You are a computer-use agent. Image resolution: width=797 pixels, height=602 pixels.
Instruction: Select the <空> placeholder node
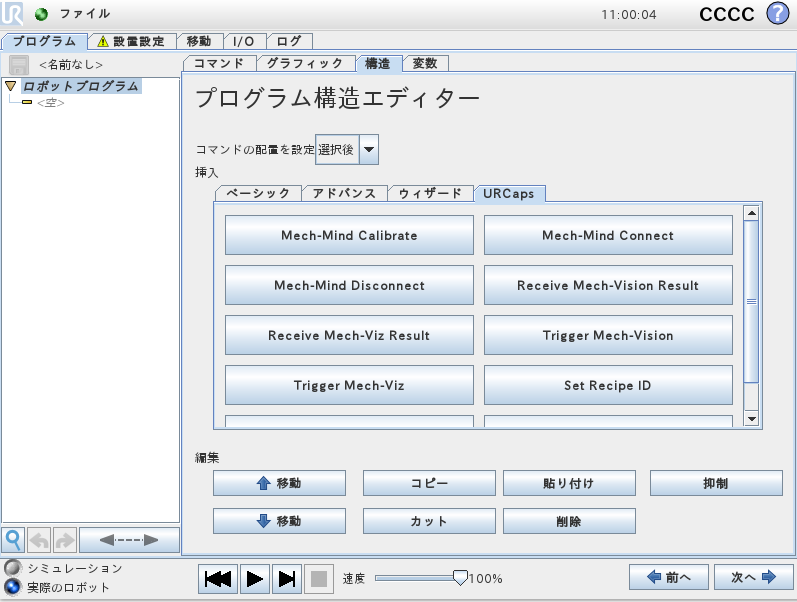click(x=51, y=103)
